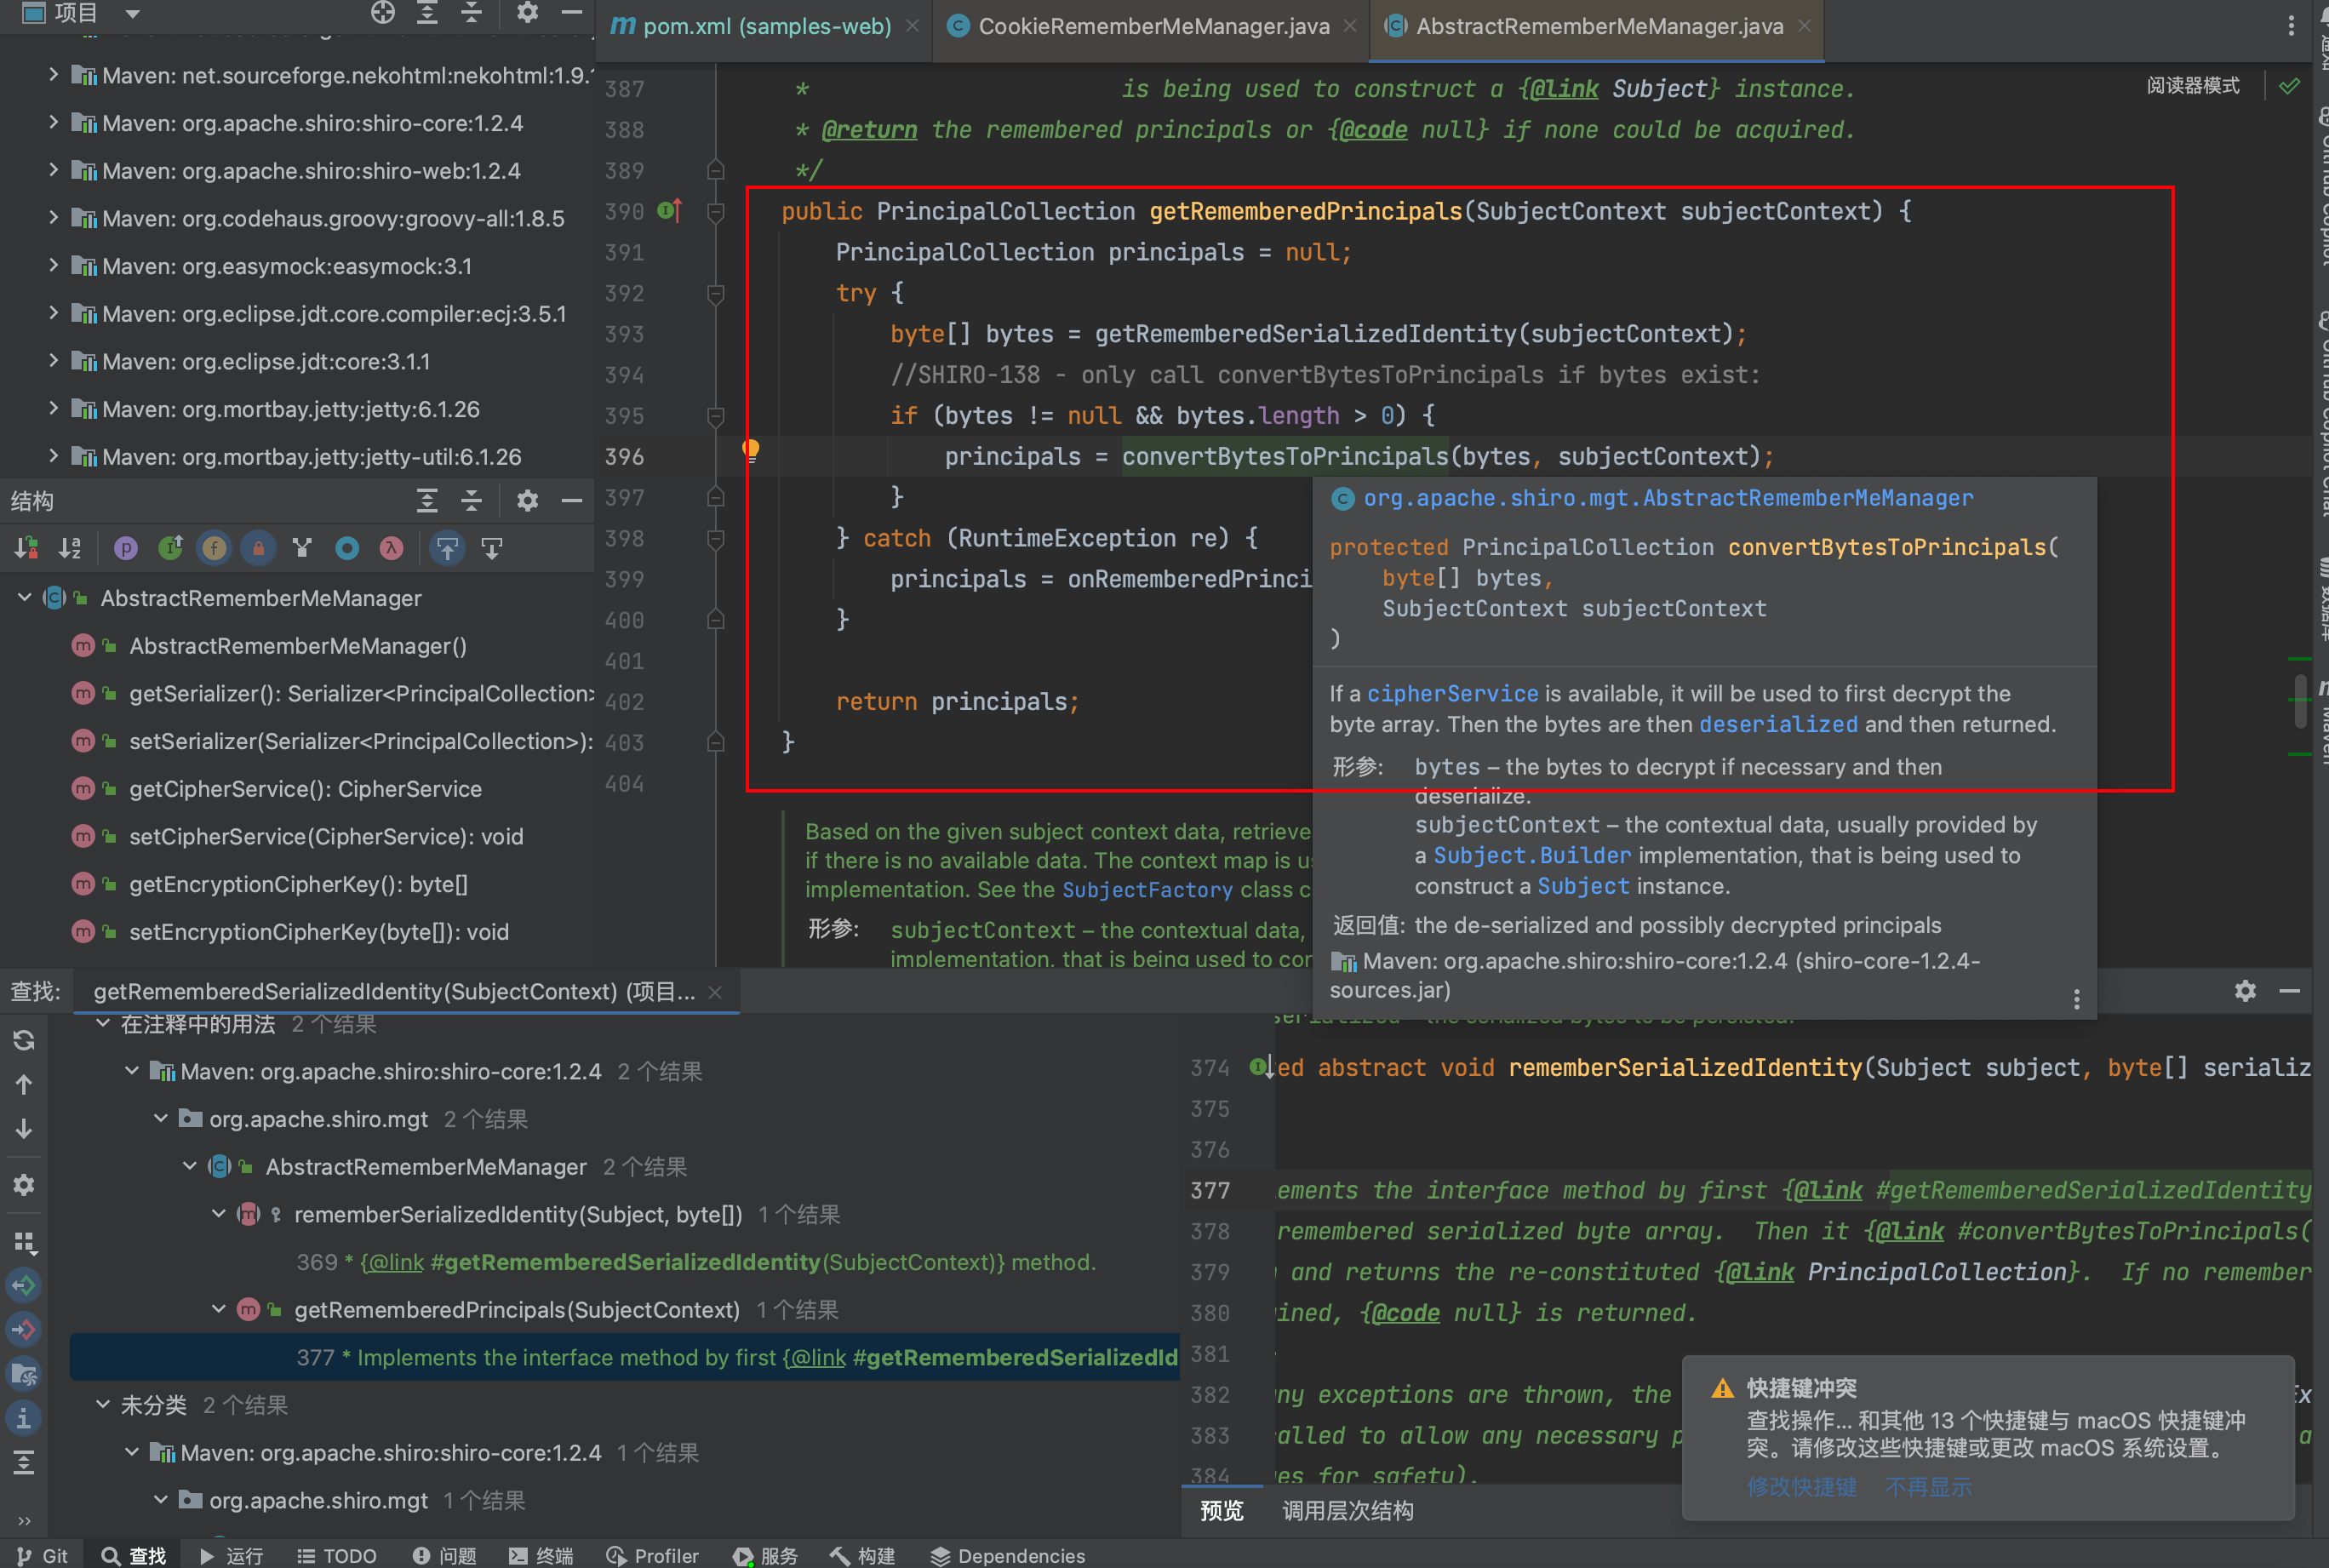2329x1568 pixels.
Task: Collapse all nodes in Structure panel
Action: (472, 500)
